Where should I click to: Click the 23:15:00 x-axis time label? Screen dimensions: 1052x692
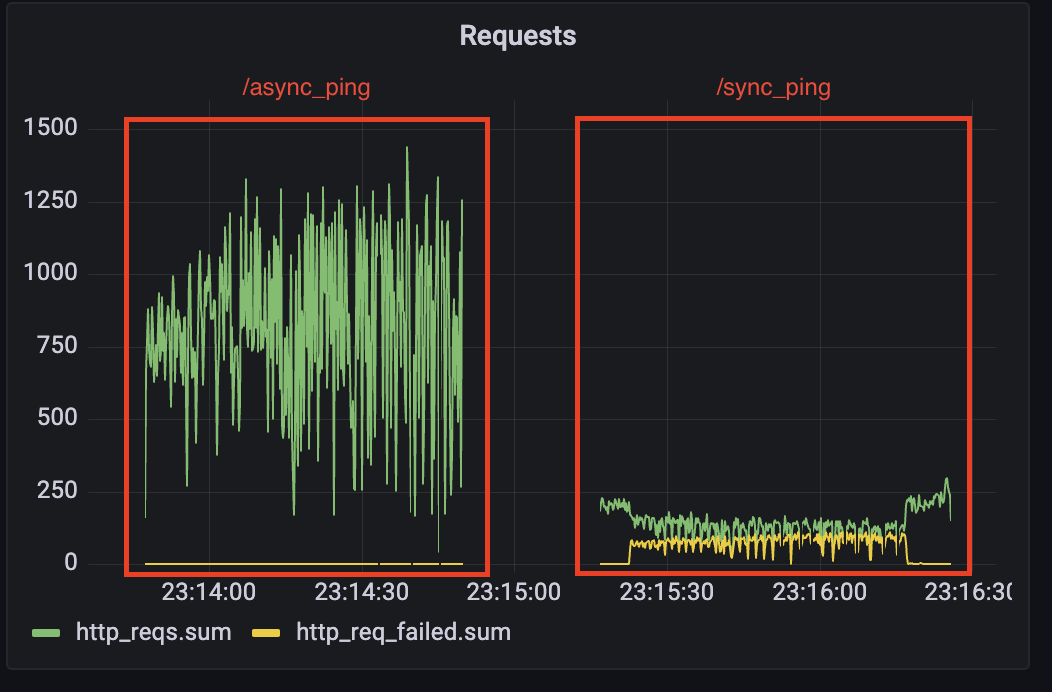pos(514,592)
